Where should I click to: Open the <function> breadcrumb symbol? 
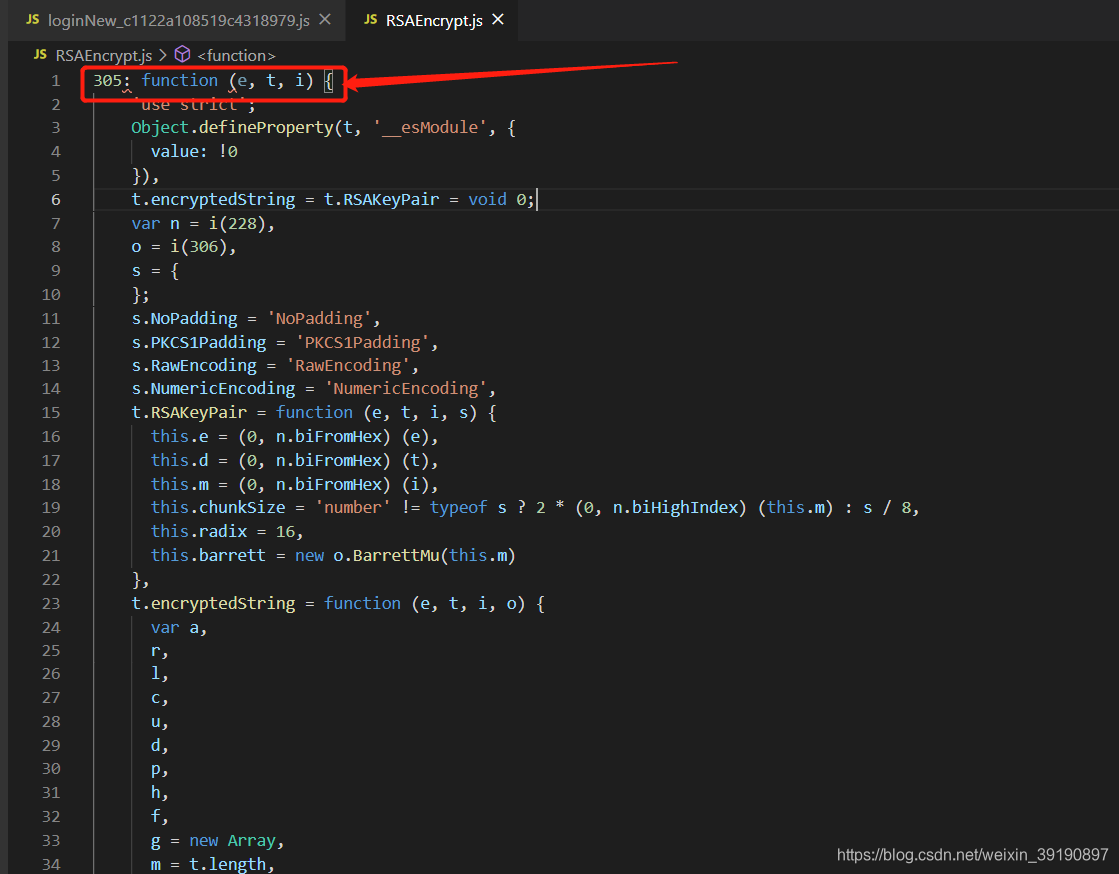(236, 56)
